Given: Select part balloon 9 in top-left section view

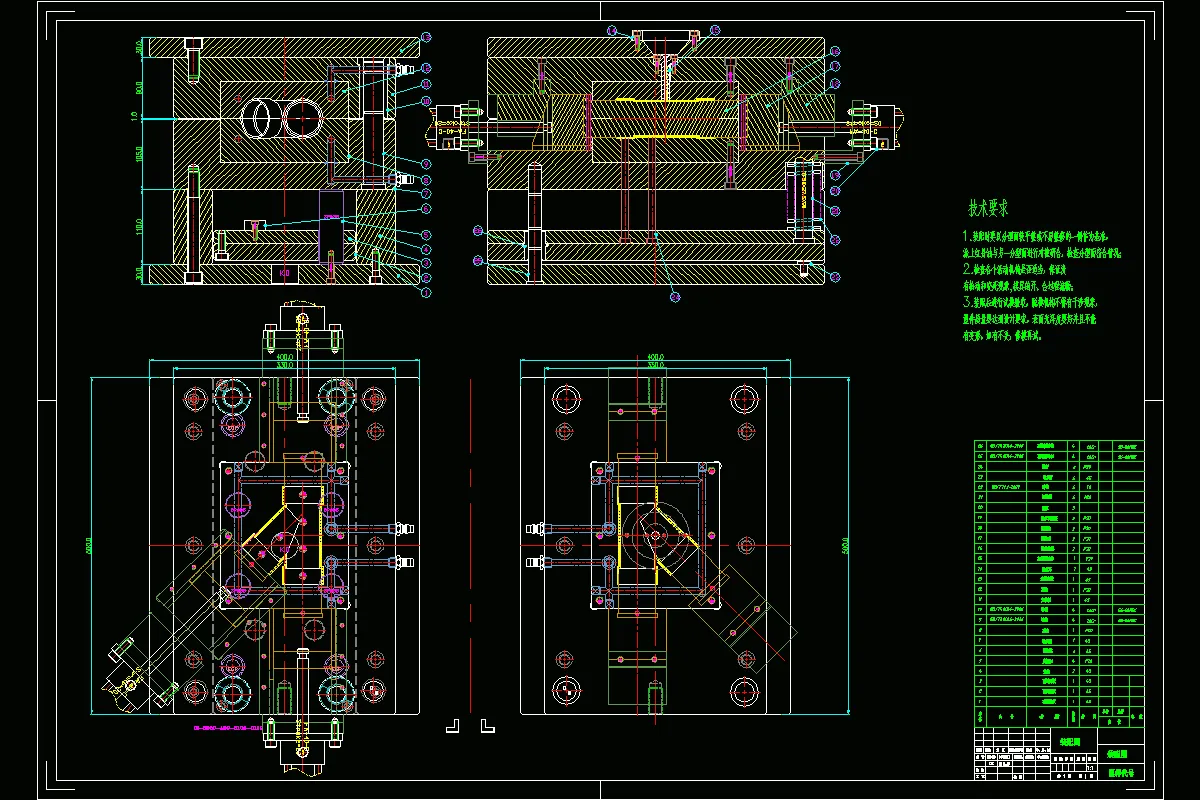Looking at the screenshot, I should [426, 164].
